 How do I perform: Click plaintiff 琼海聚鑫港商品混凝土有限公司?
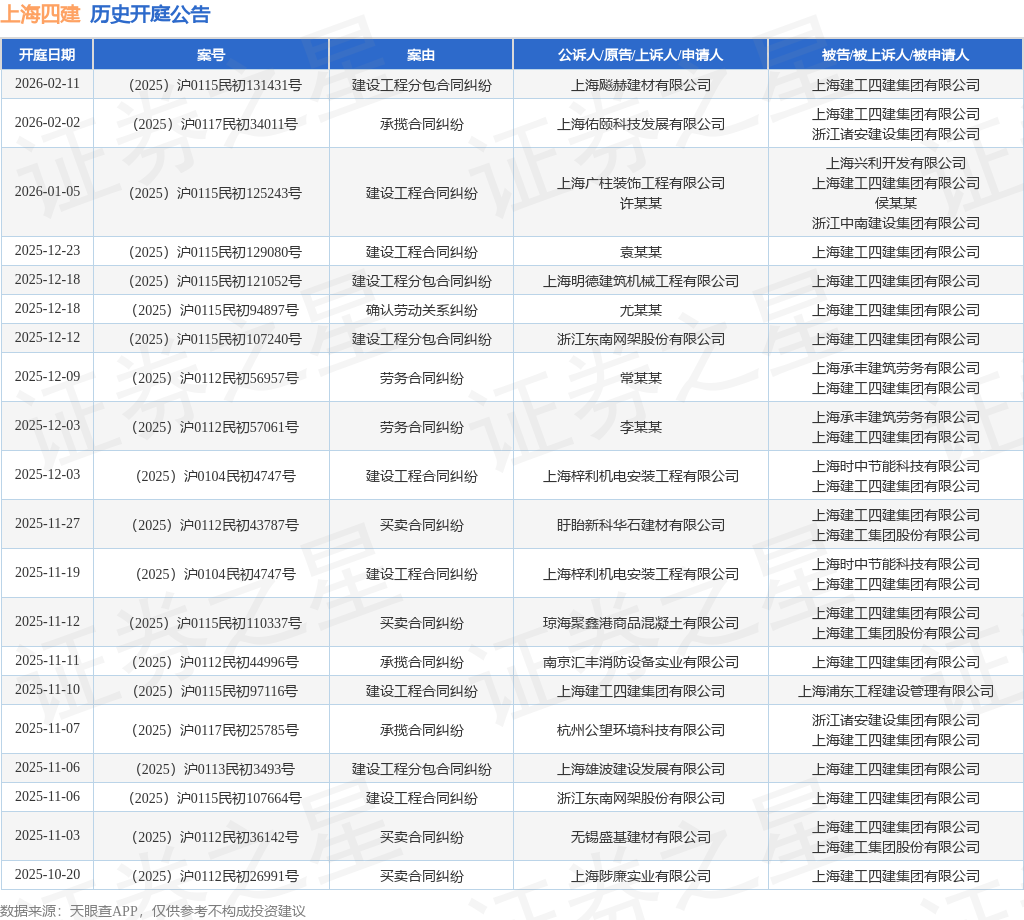pyautogui.click(x=641, y=623)
